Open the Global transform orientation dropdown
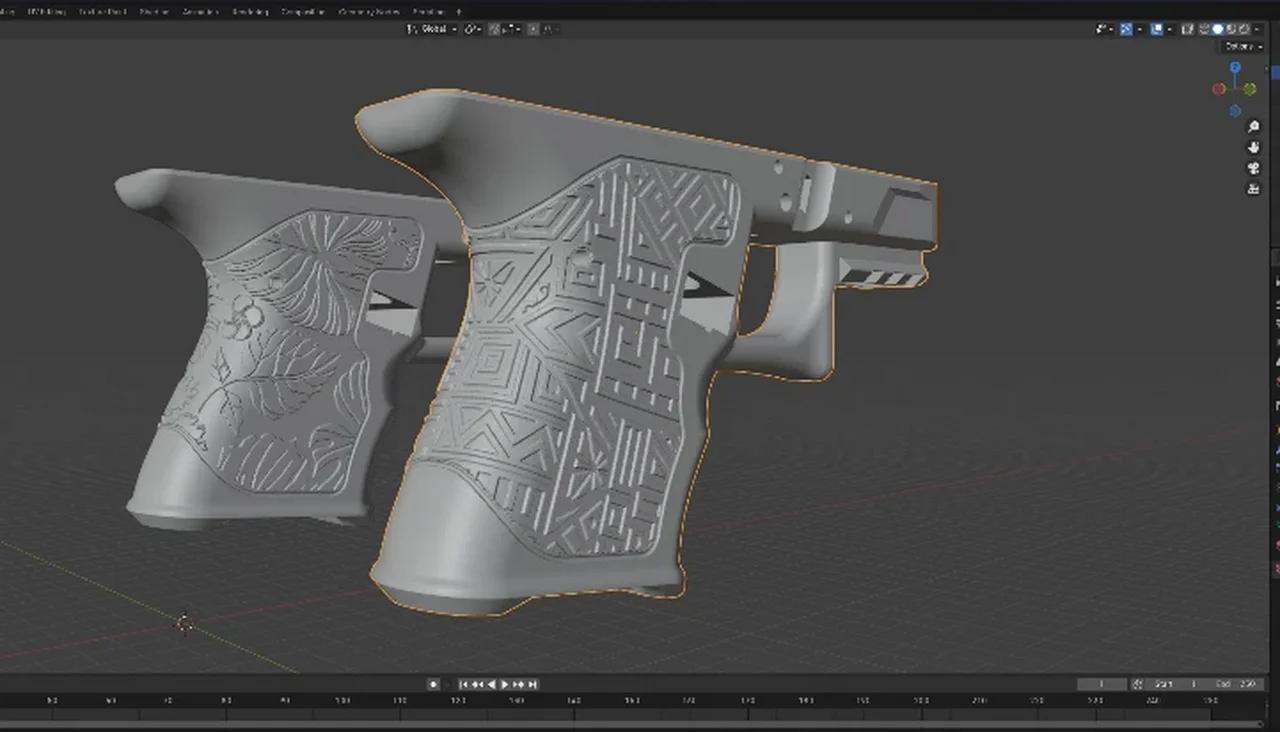 point(435,29)
